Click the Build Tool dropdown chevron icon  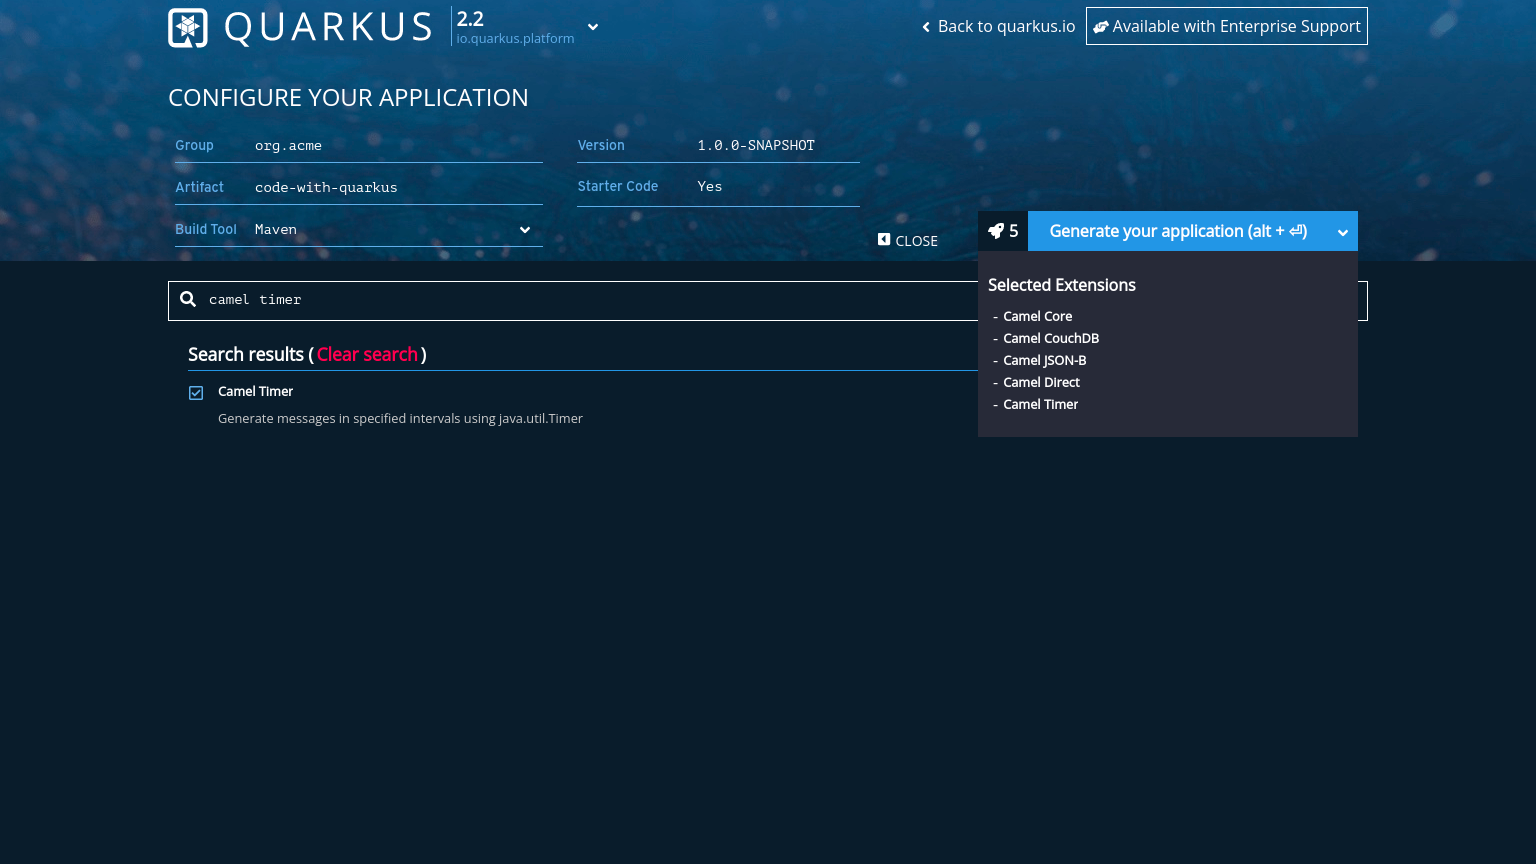coord(525,230)
